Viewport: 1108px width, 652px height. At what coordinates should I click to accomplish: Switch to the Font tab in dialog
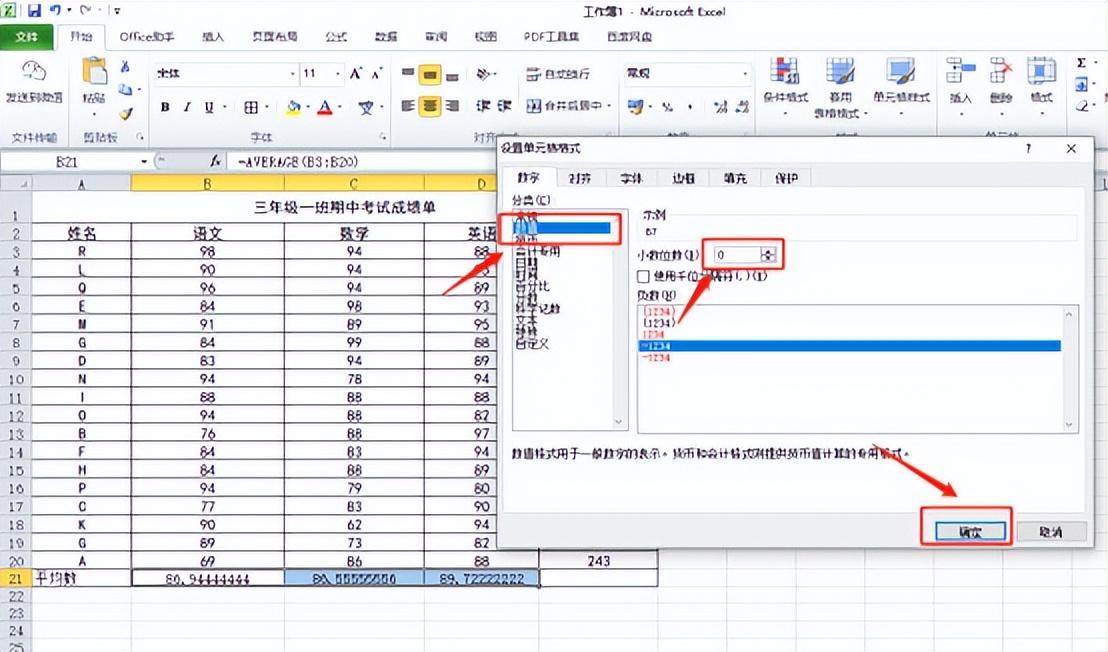[631, 178]
